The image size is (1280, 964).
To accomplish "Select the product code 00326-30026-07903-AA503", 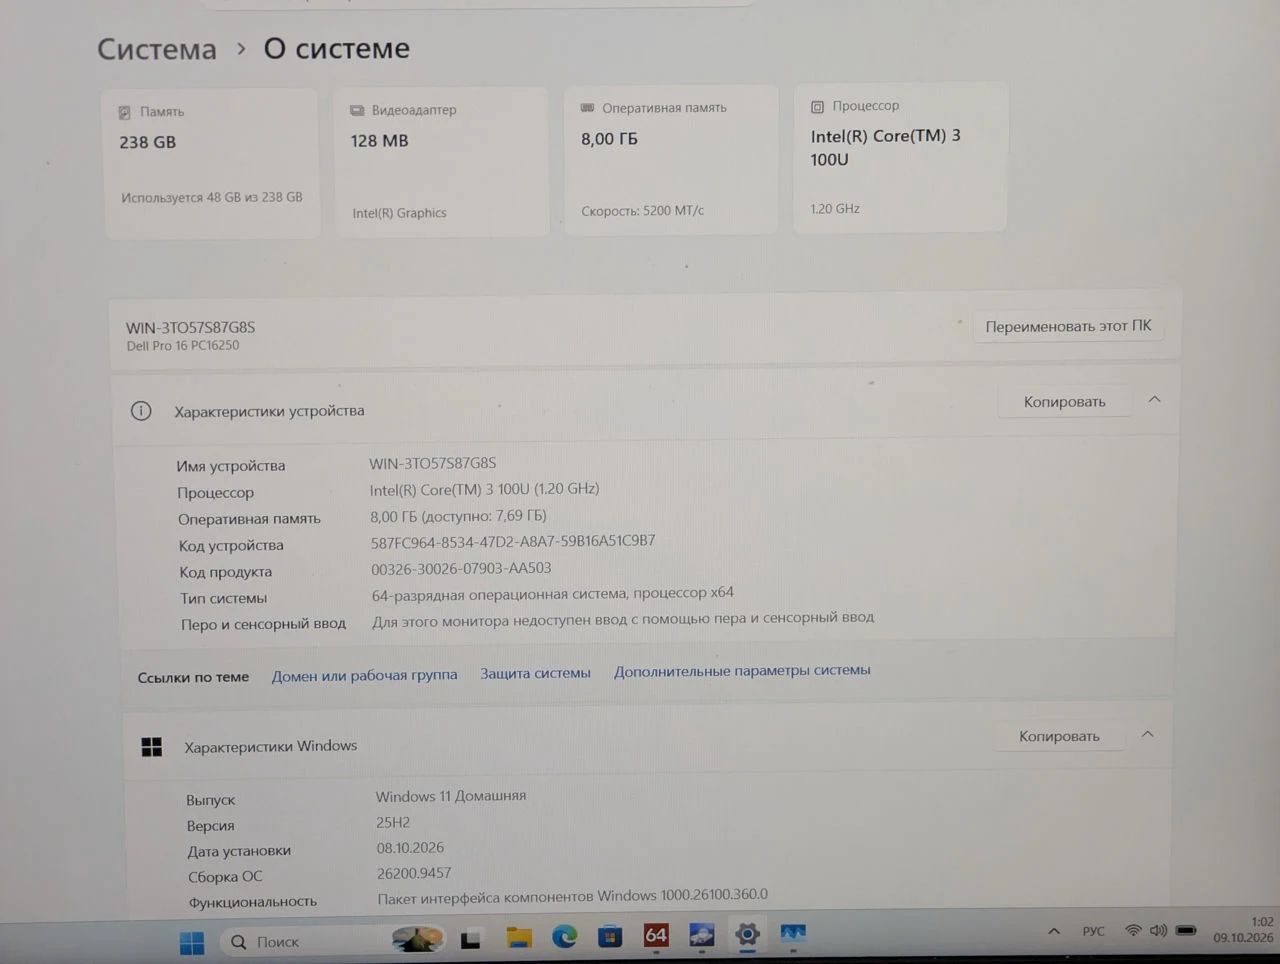I will (461, 568).
